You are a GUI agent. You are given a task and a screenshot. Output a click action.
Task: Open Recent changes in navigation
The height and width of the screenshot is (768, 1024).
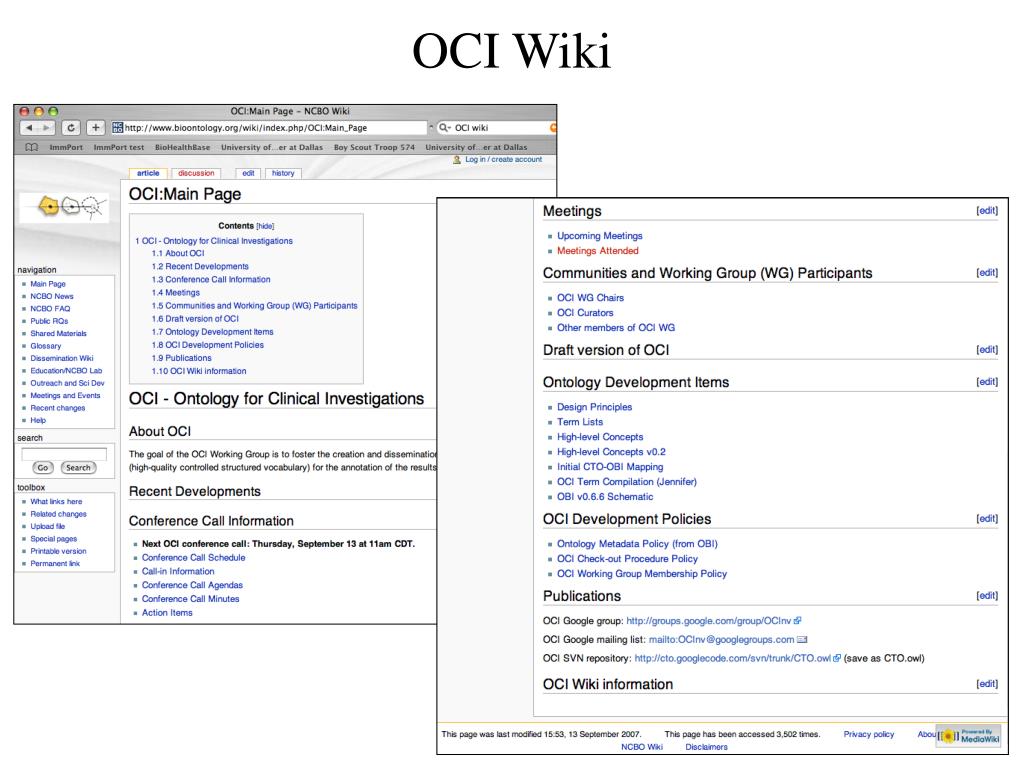click(x=57, y=408)
